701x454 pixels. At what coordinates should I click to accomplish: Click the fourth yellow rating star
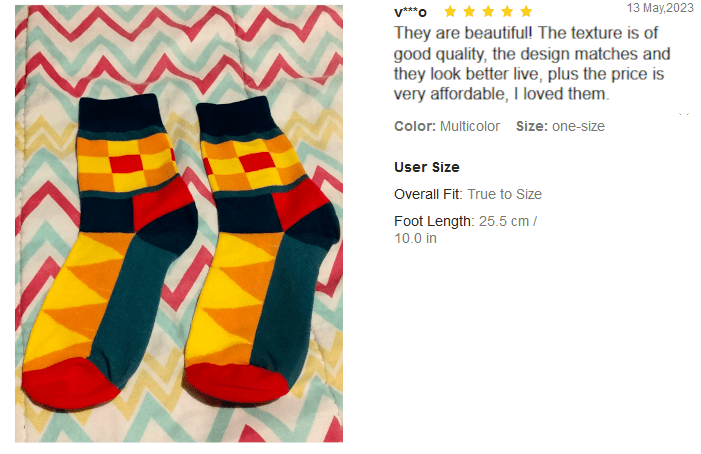(507, 12)
